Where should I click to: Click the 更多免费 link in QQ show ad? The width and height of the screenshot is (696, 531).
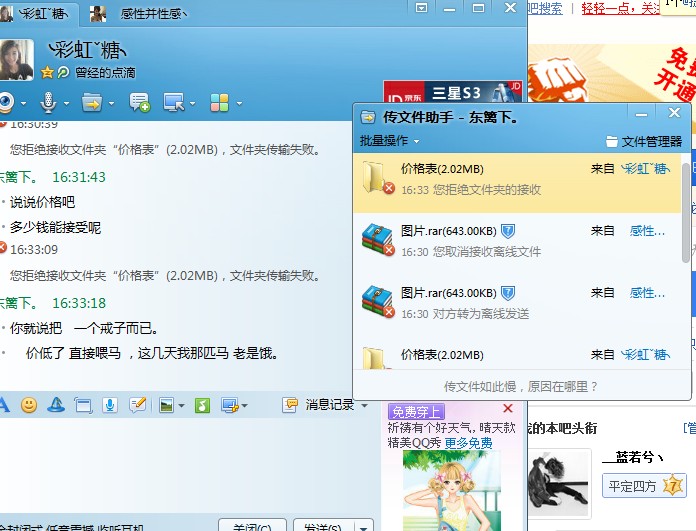(x=468, y=442)
